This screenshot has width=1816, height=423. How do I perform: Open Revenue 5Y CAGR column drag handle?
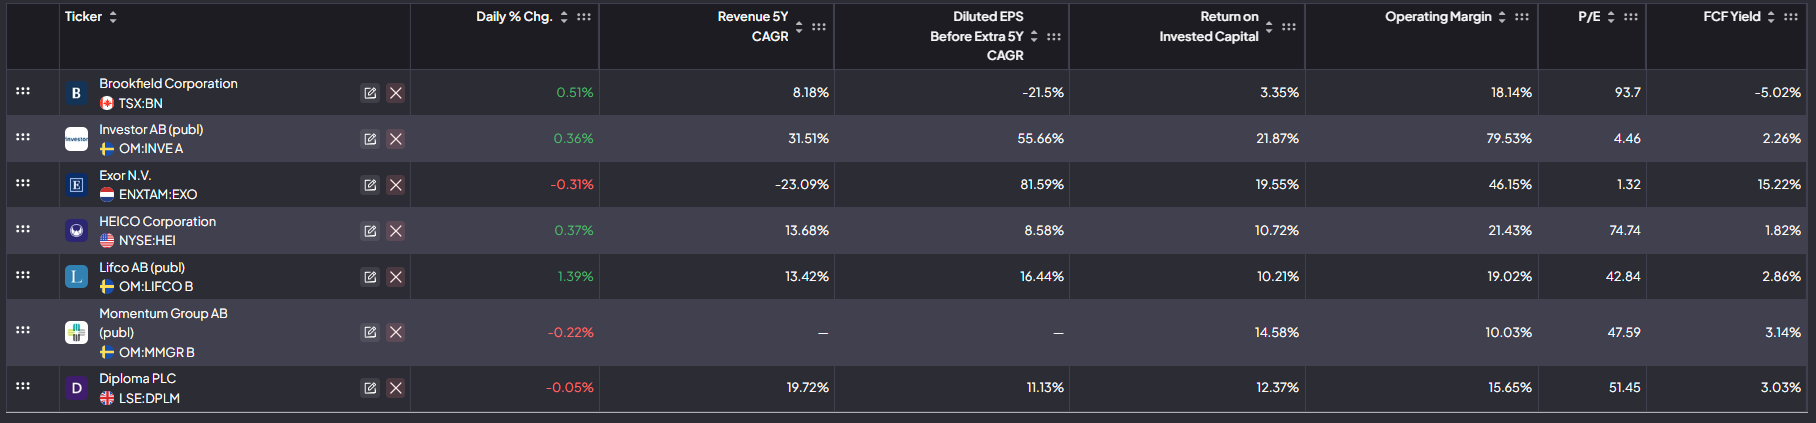tap(819, 27)
